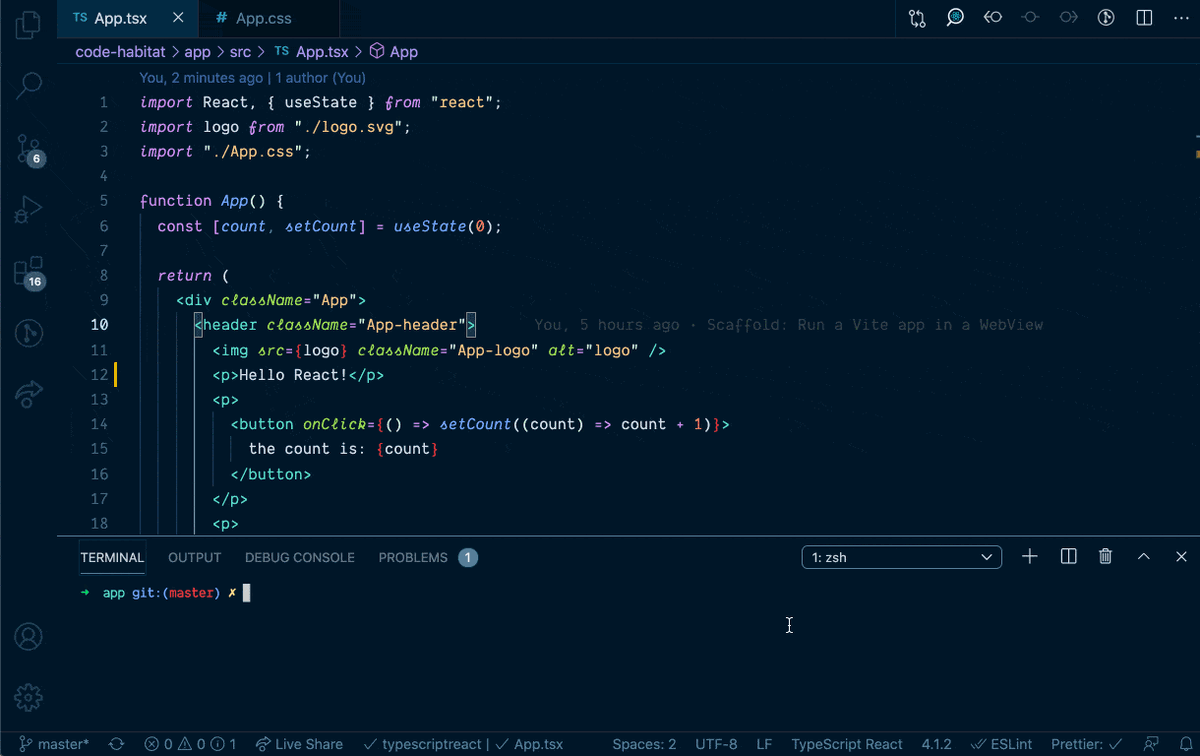
Task: Maximize the terminal panel size
Action: tap(1144, 557)
